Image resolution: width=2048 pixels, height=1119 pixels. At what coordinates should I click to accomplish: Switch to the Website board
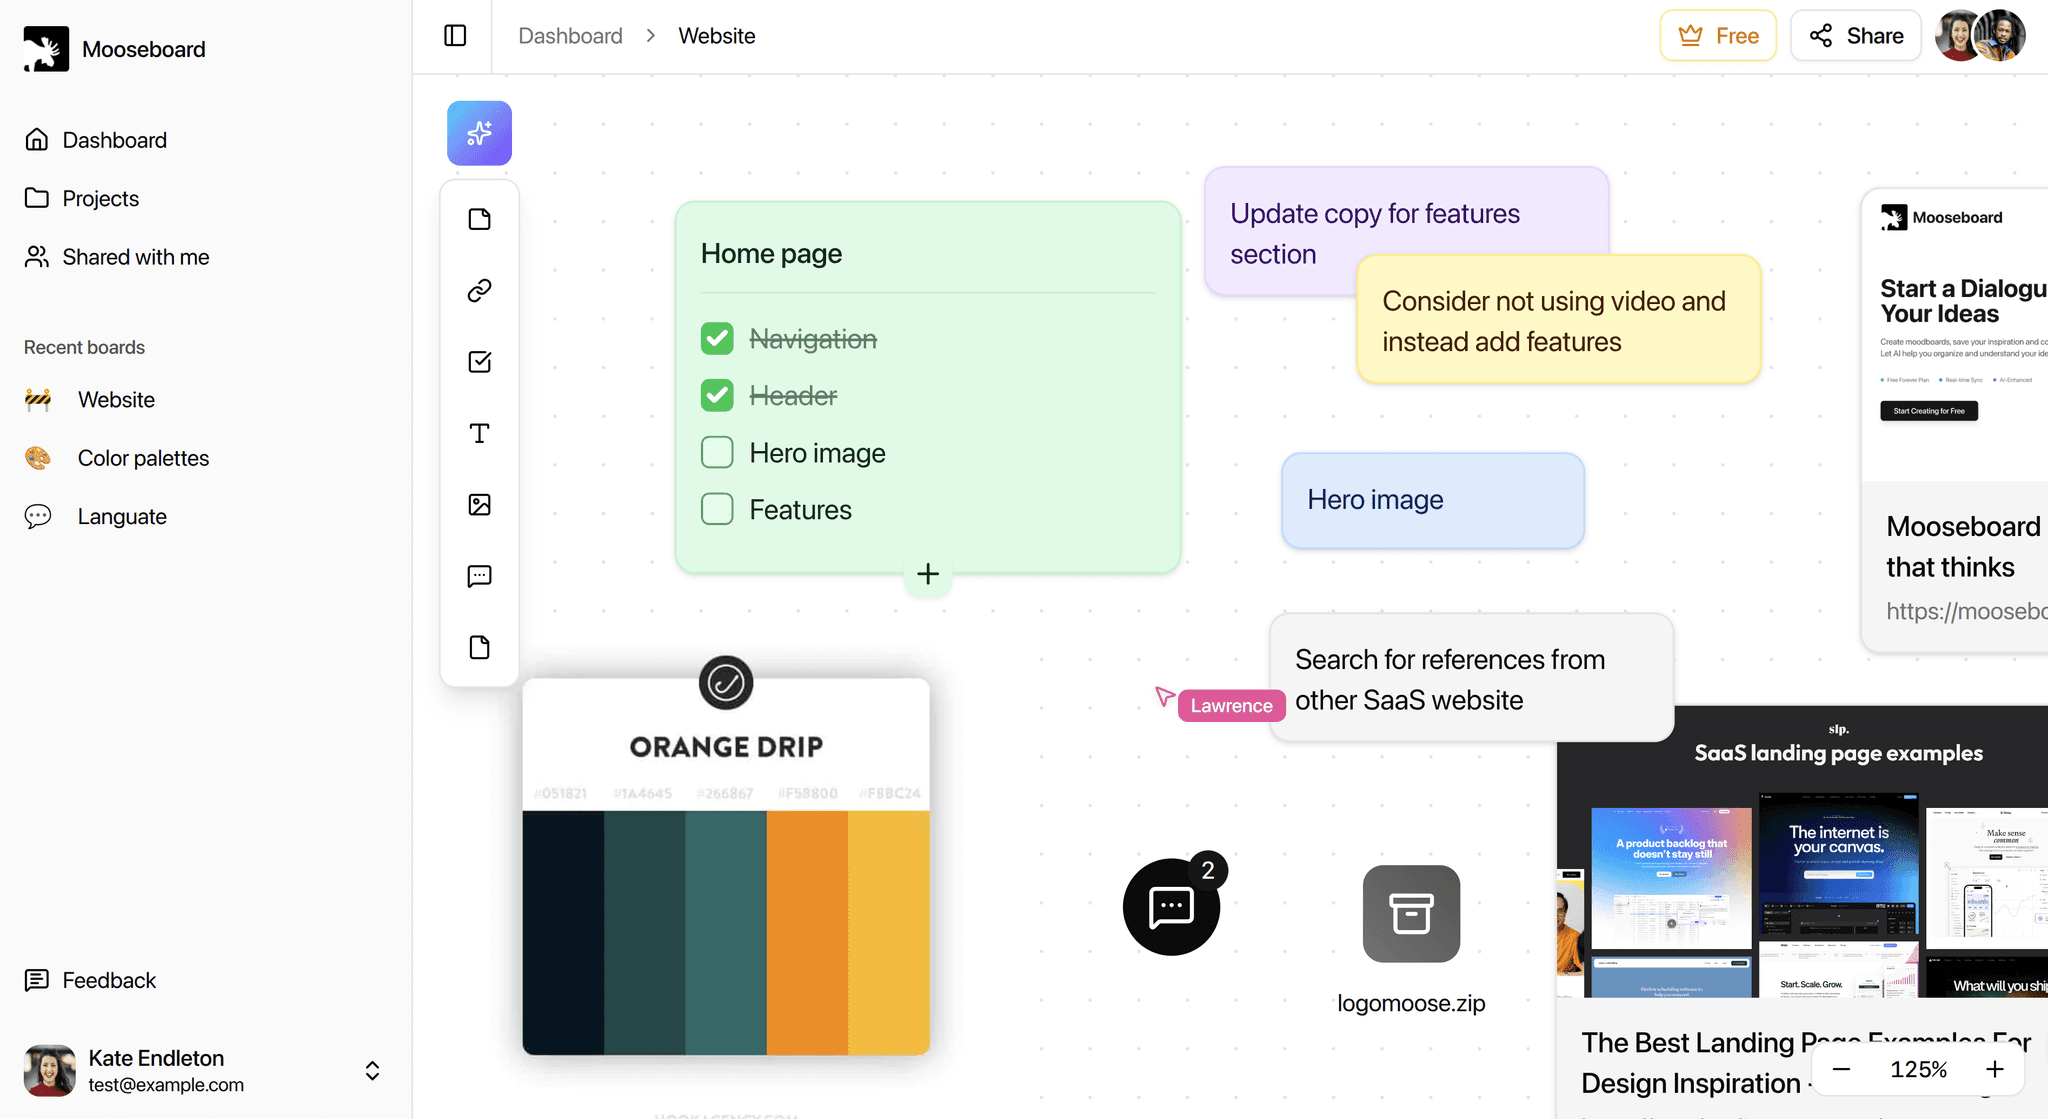116,399
